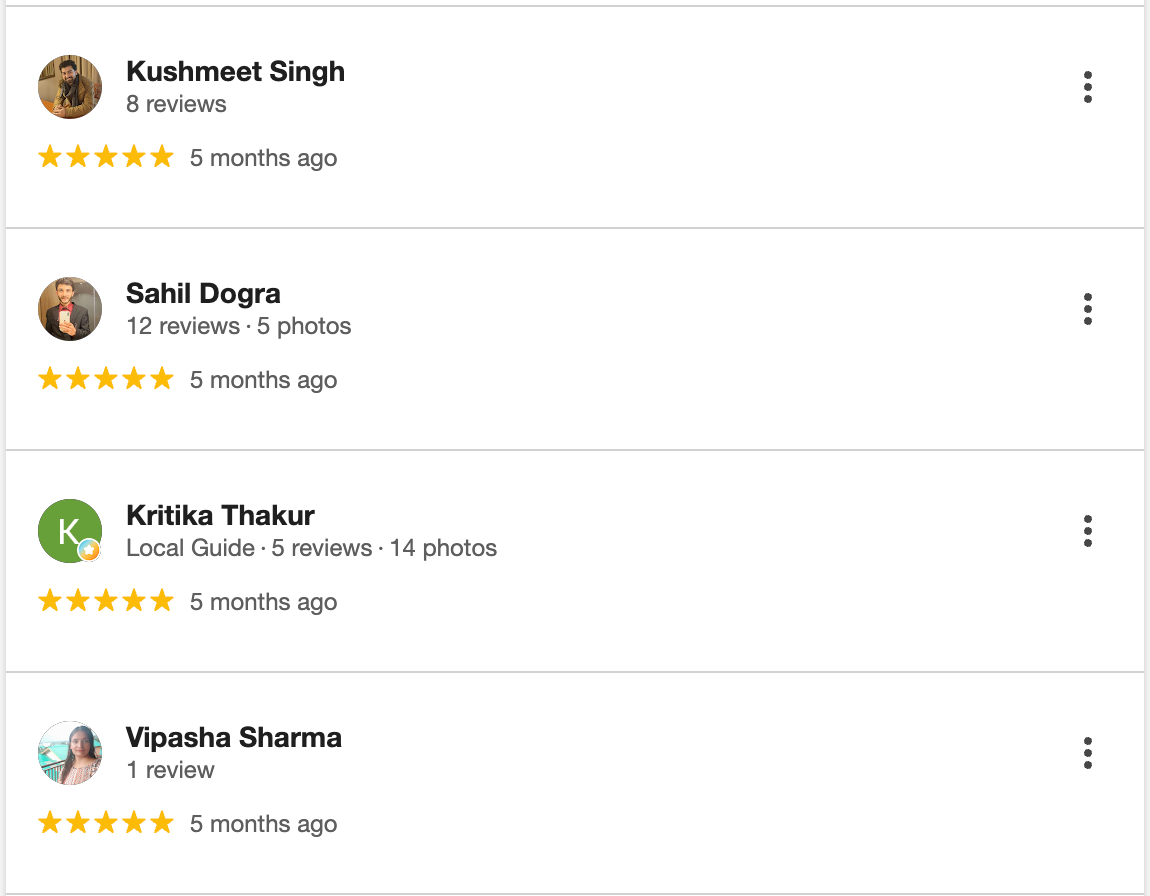This screenshot has height=896, width=1150.
Task: Open Kushmeet Singh's review options menu
Action: tap(1087, 87)
